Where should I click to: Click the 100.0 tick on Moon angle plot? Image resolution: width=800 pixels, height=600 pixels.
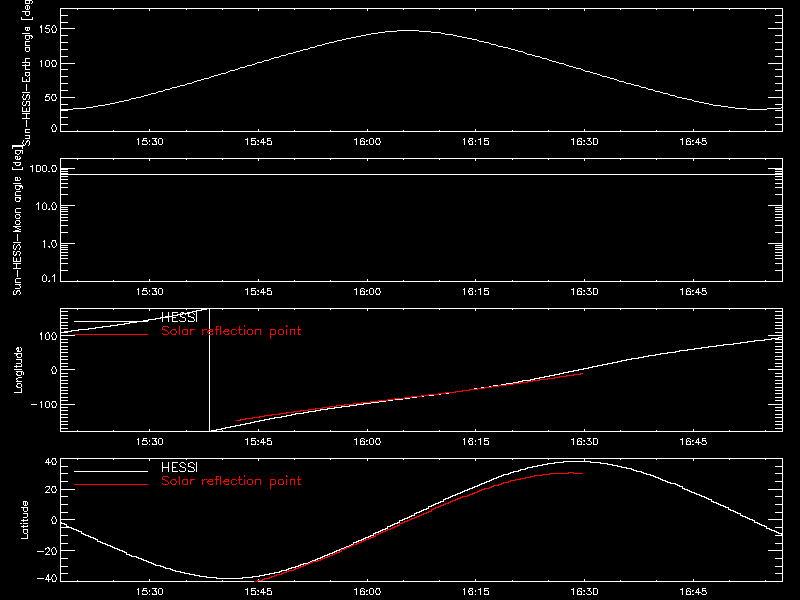(43, 169)
